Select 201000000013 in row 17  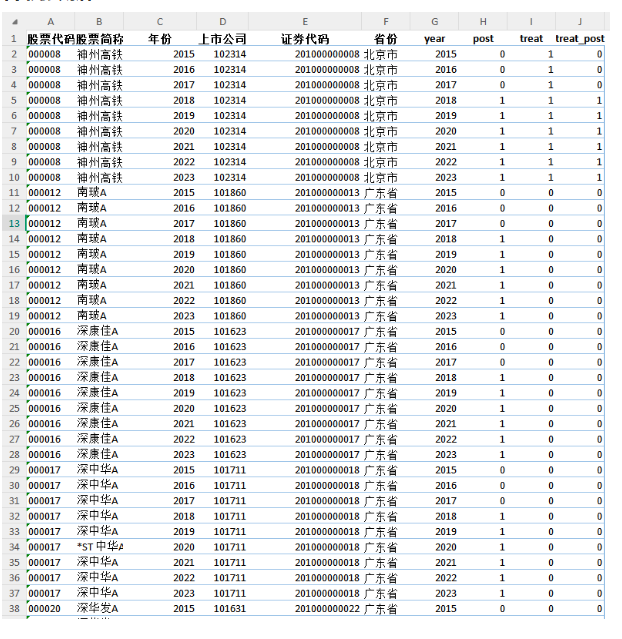coord(305,285)
